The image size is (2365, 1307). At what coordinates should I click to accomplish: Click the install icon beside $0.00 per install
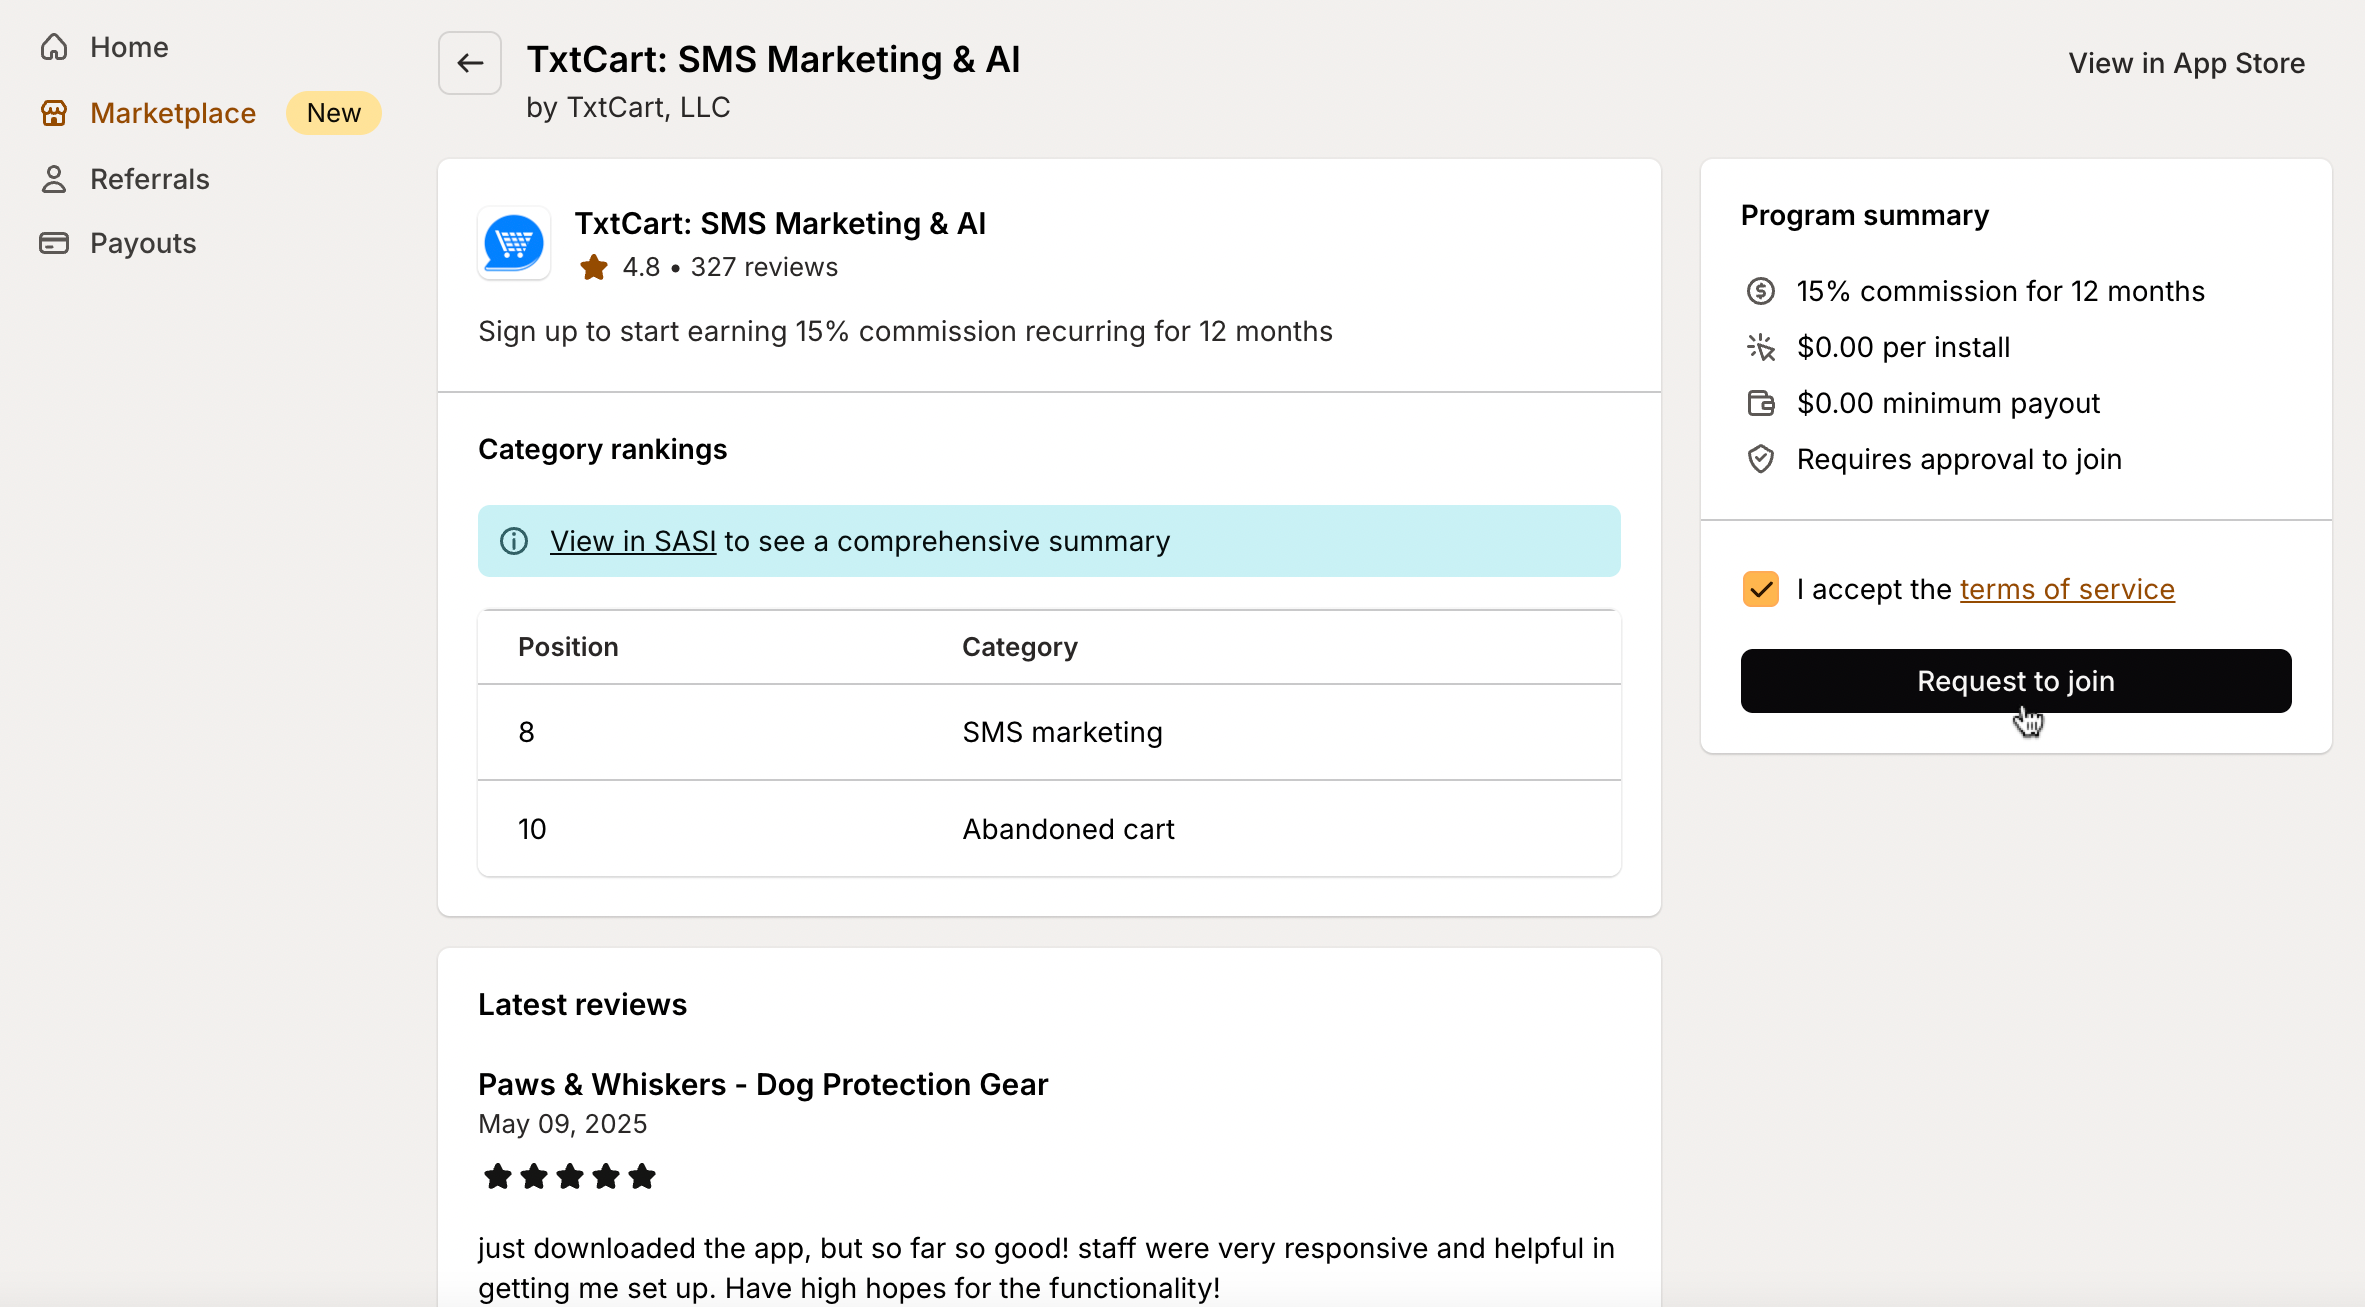[1761, 347]
